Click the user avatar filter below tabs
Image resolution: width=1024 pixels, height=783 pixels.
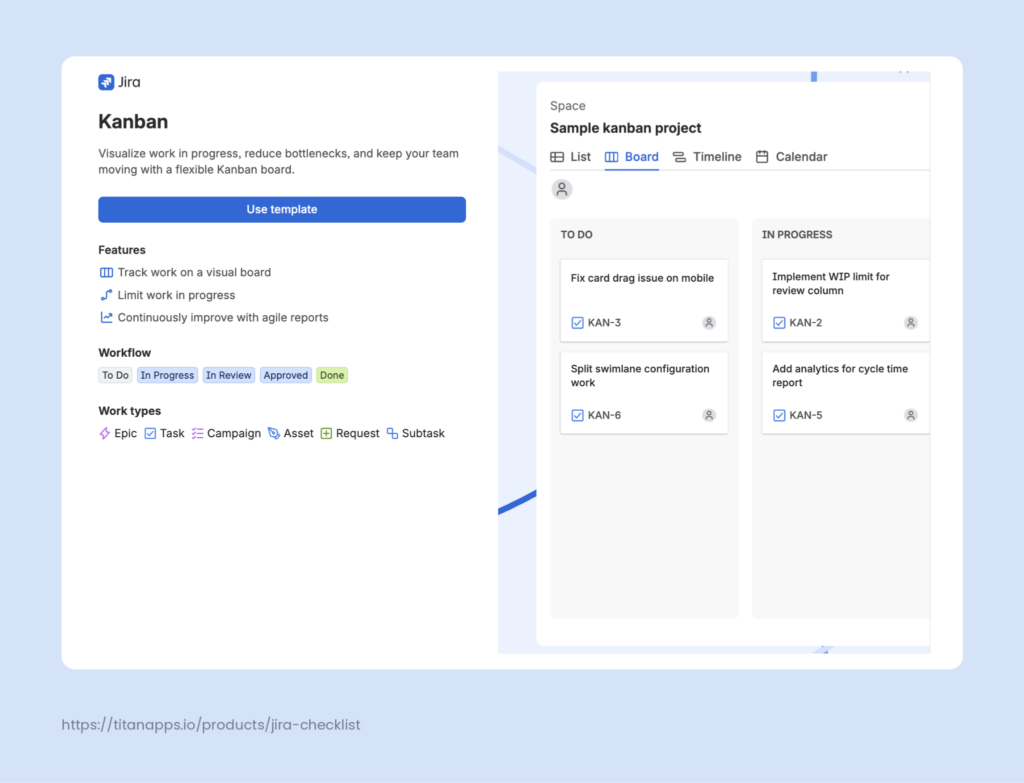(562, 189)
